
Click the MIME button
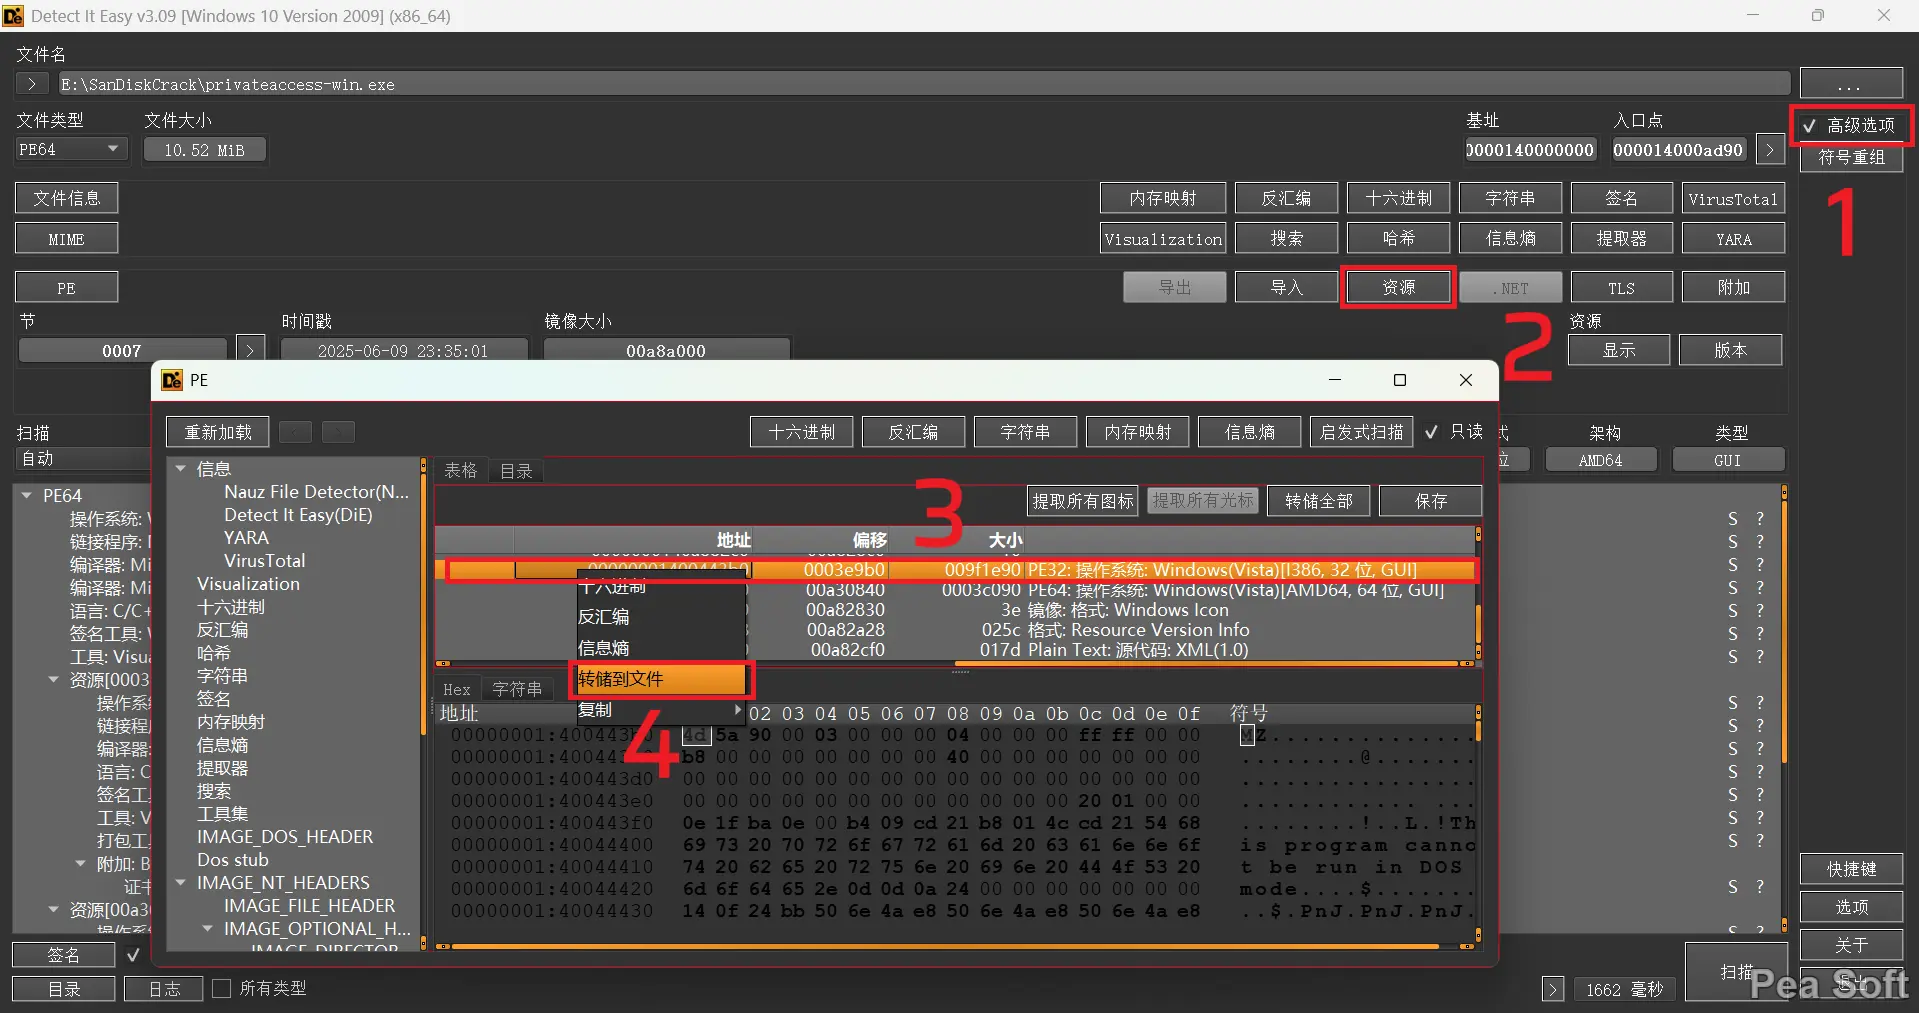66,239
